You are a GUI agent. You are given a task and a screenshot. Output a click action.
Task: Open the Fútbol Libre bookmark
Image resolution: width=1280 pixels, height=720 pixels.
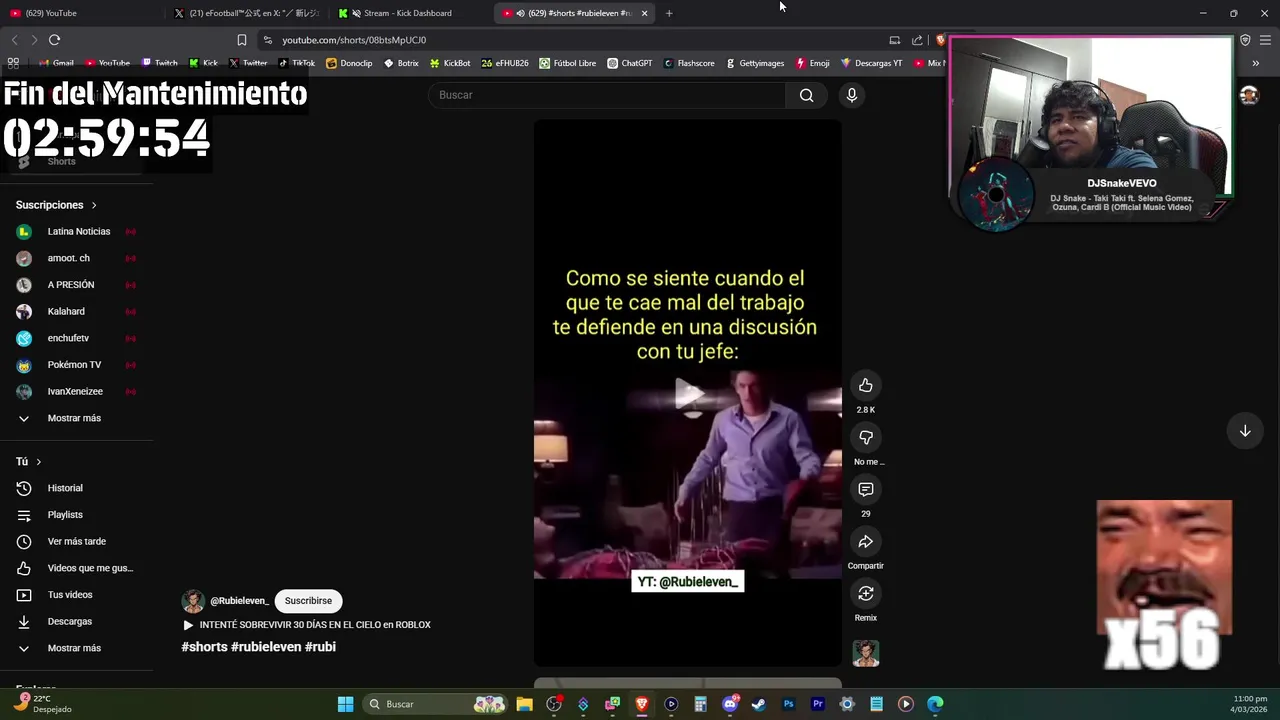tap(568, 63)
